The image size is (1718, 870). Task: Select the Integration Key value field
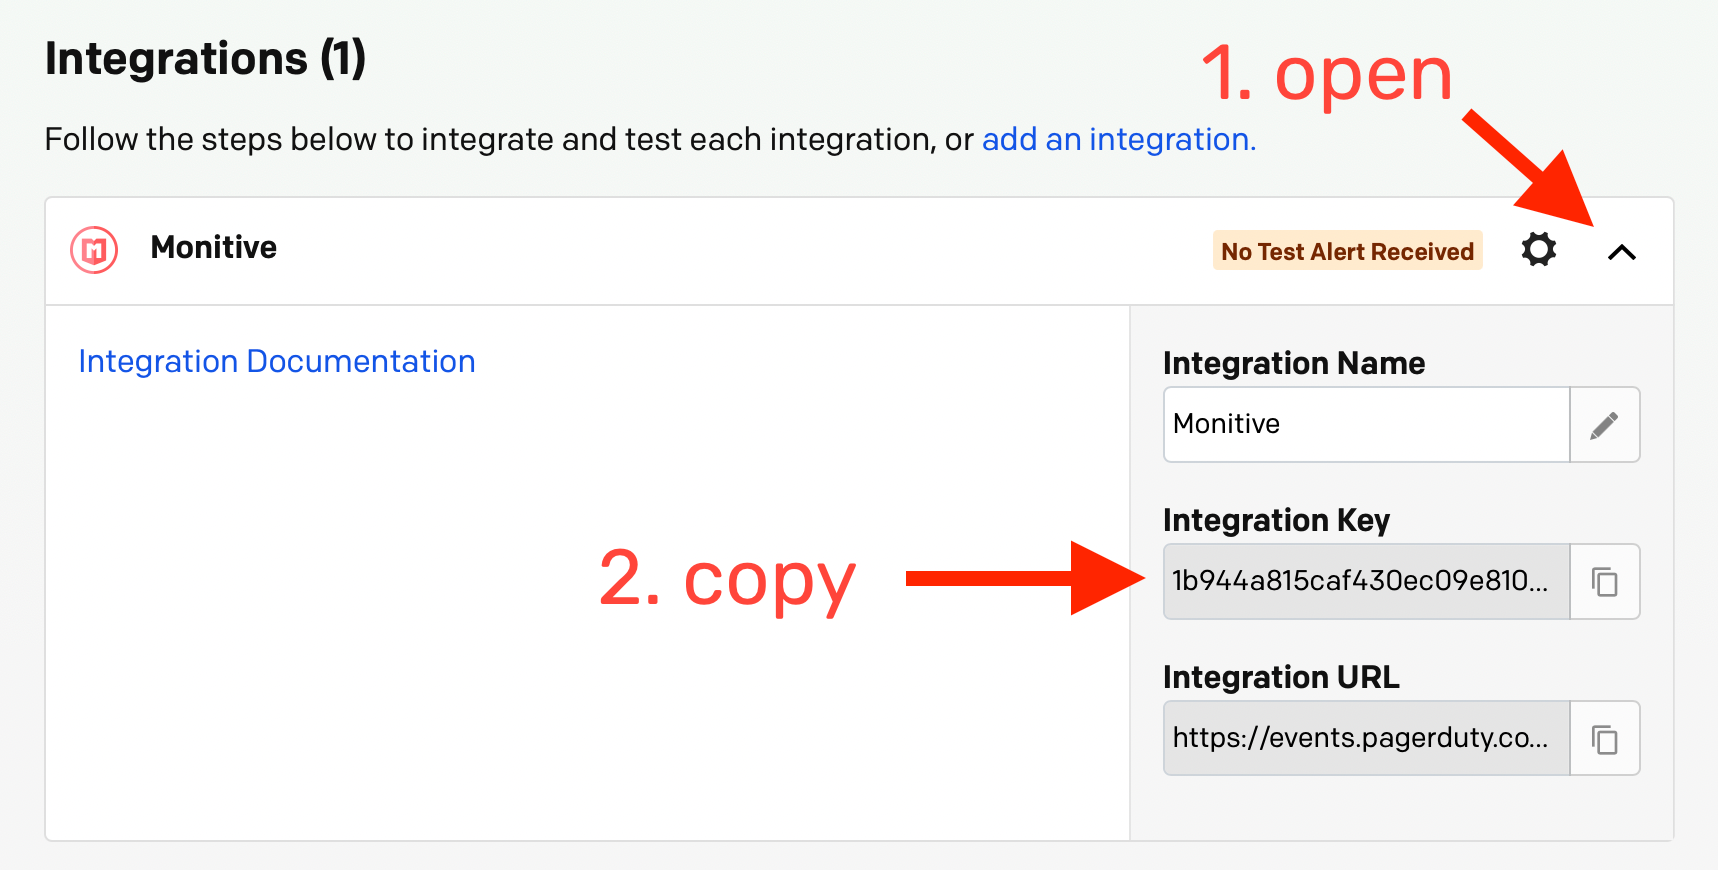[x=1366, y=582]
